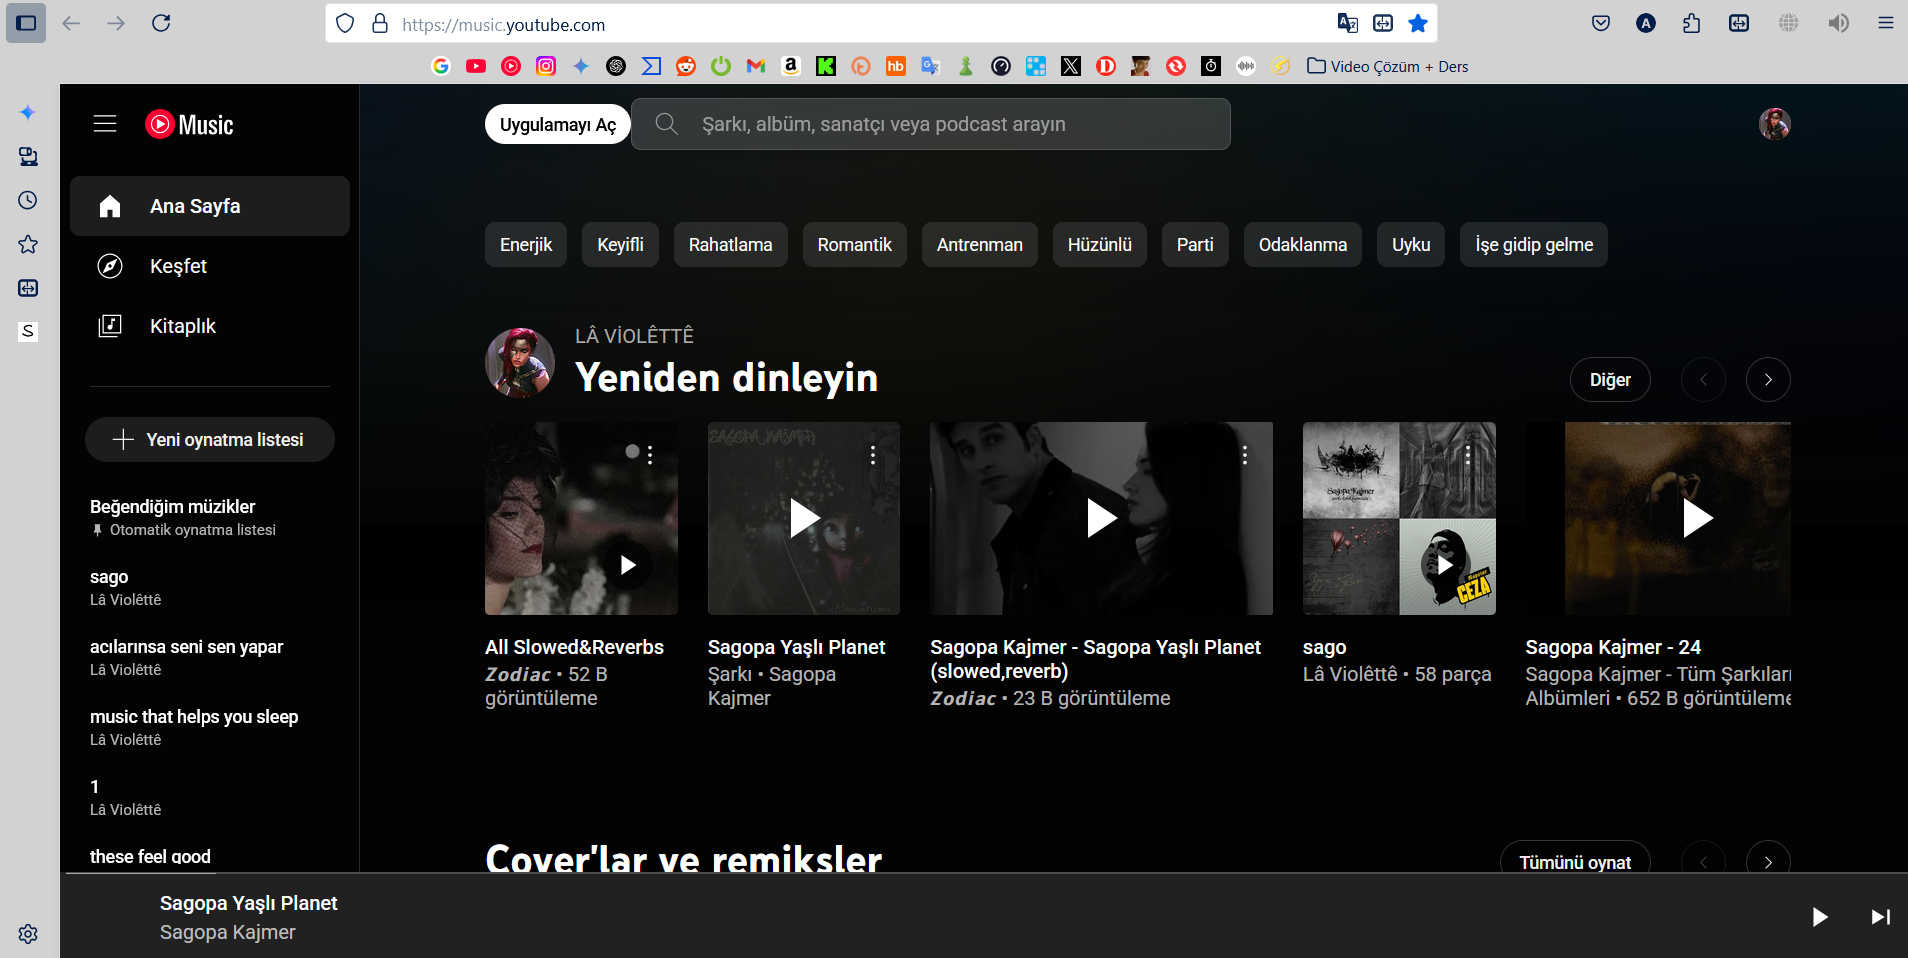The width and height of the screenshot is (1908, 958).
Task: Open the profile avatar menu
Action: tap(1774, 124)
